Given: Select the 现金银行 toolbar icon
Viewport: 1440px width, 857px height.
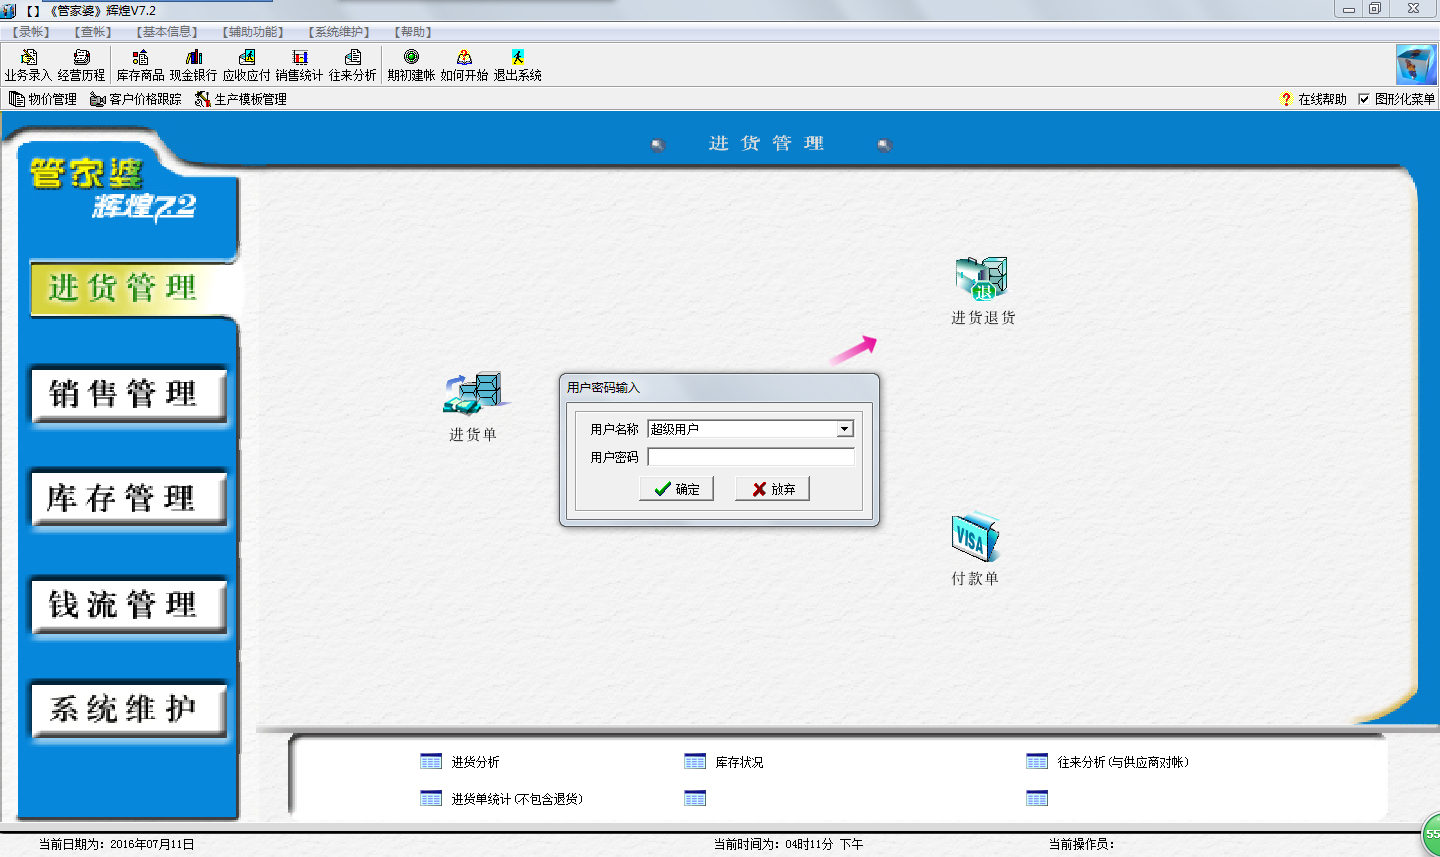Looking at the screenshot, I should pos(193,65).
